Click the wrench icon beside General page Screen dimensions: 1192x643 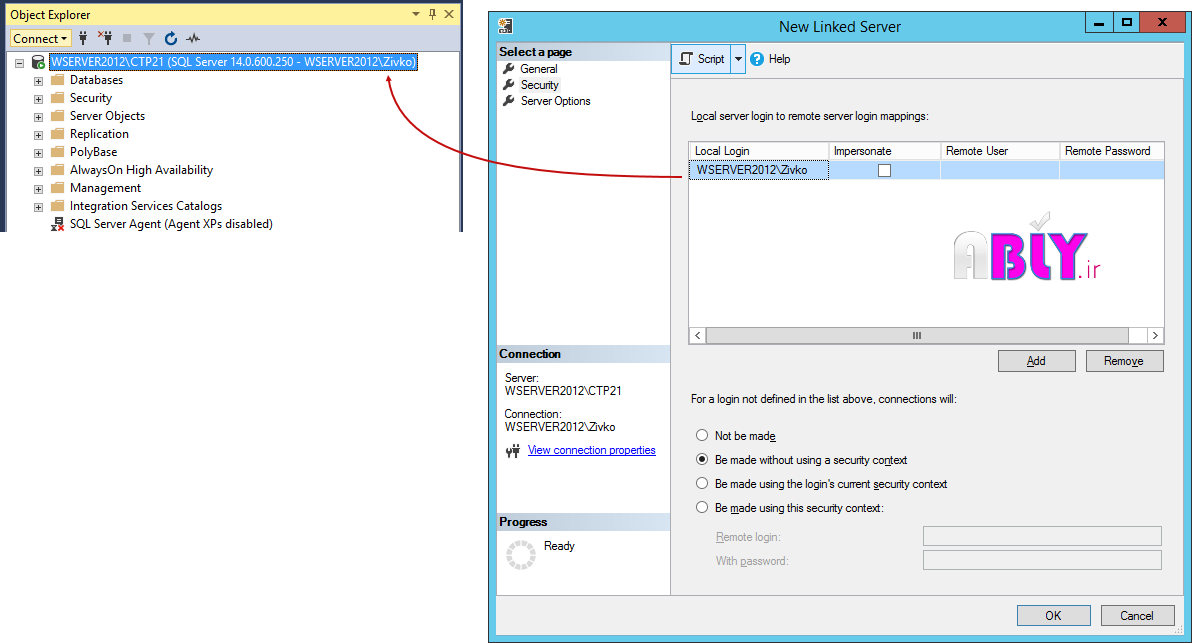[x=509, y=68]
